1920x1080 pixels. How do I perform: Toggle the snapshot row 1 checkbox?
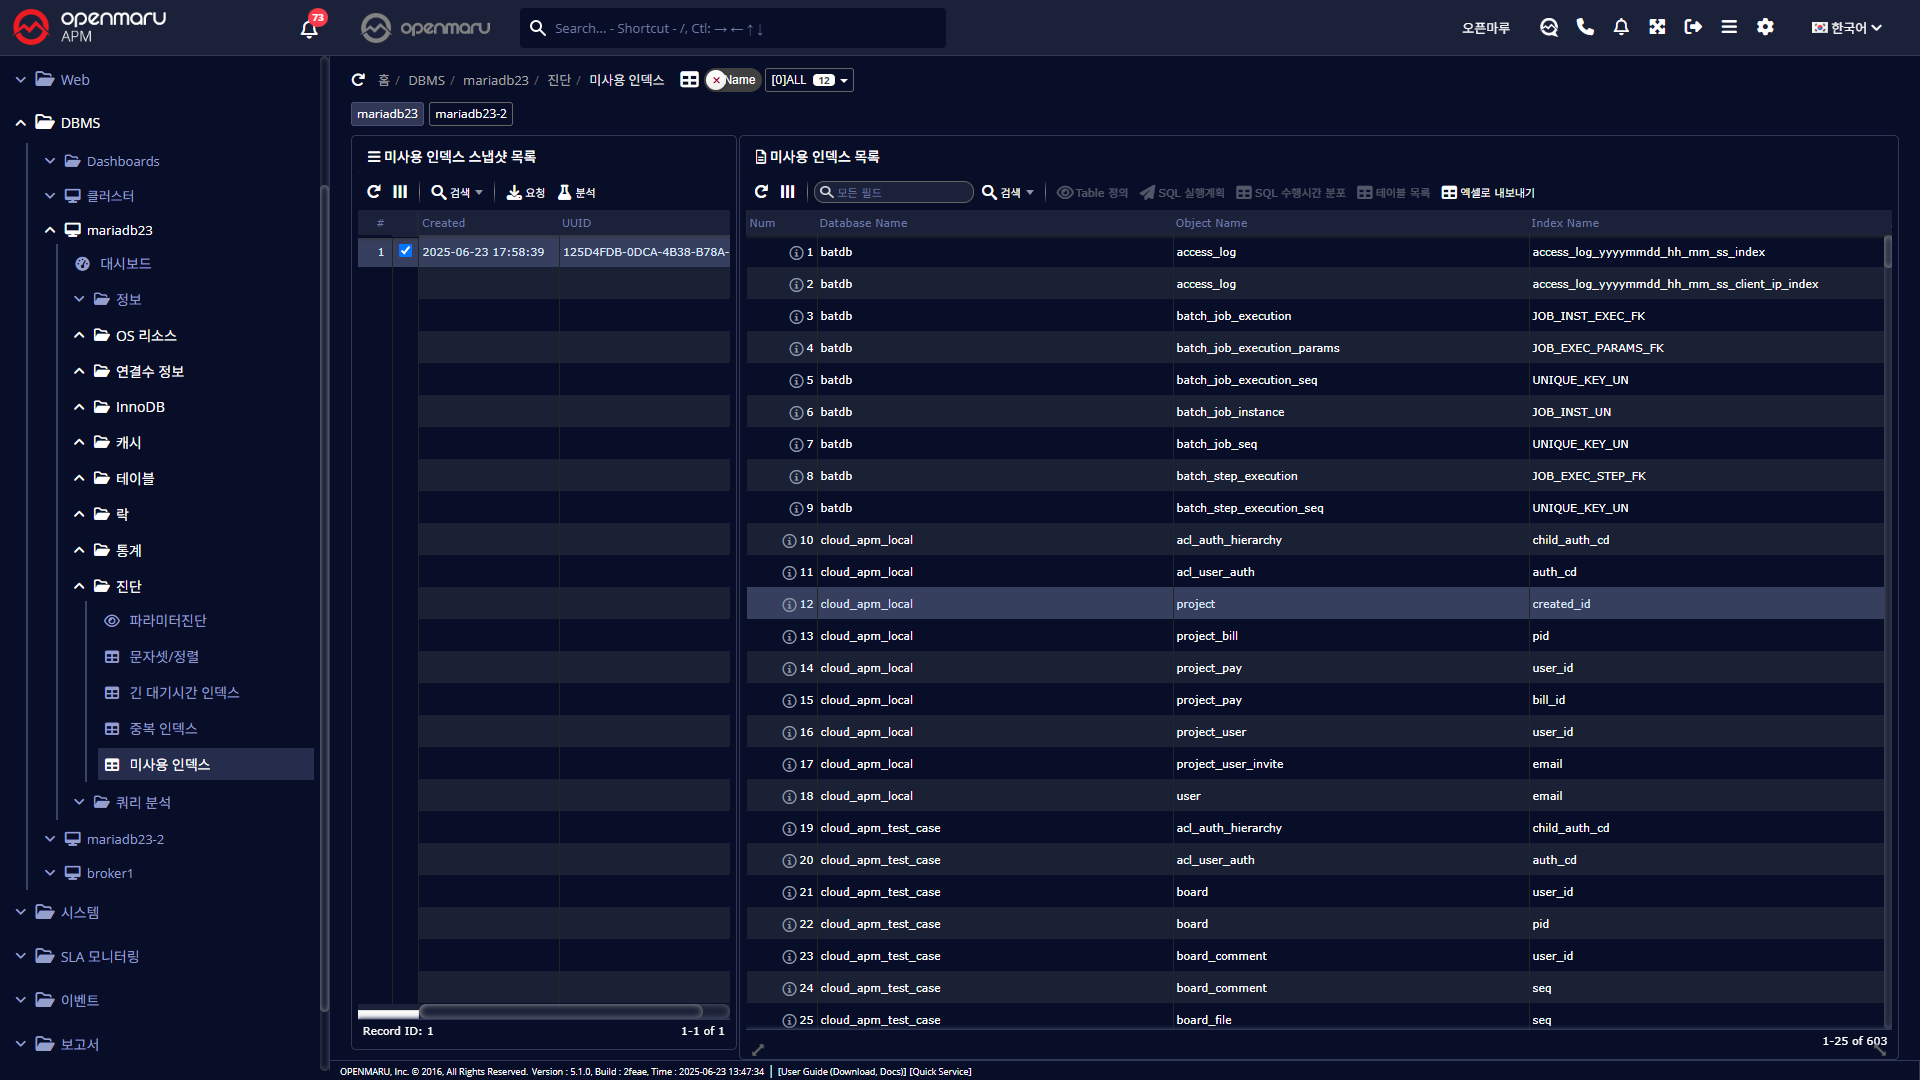[405, 251]
